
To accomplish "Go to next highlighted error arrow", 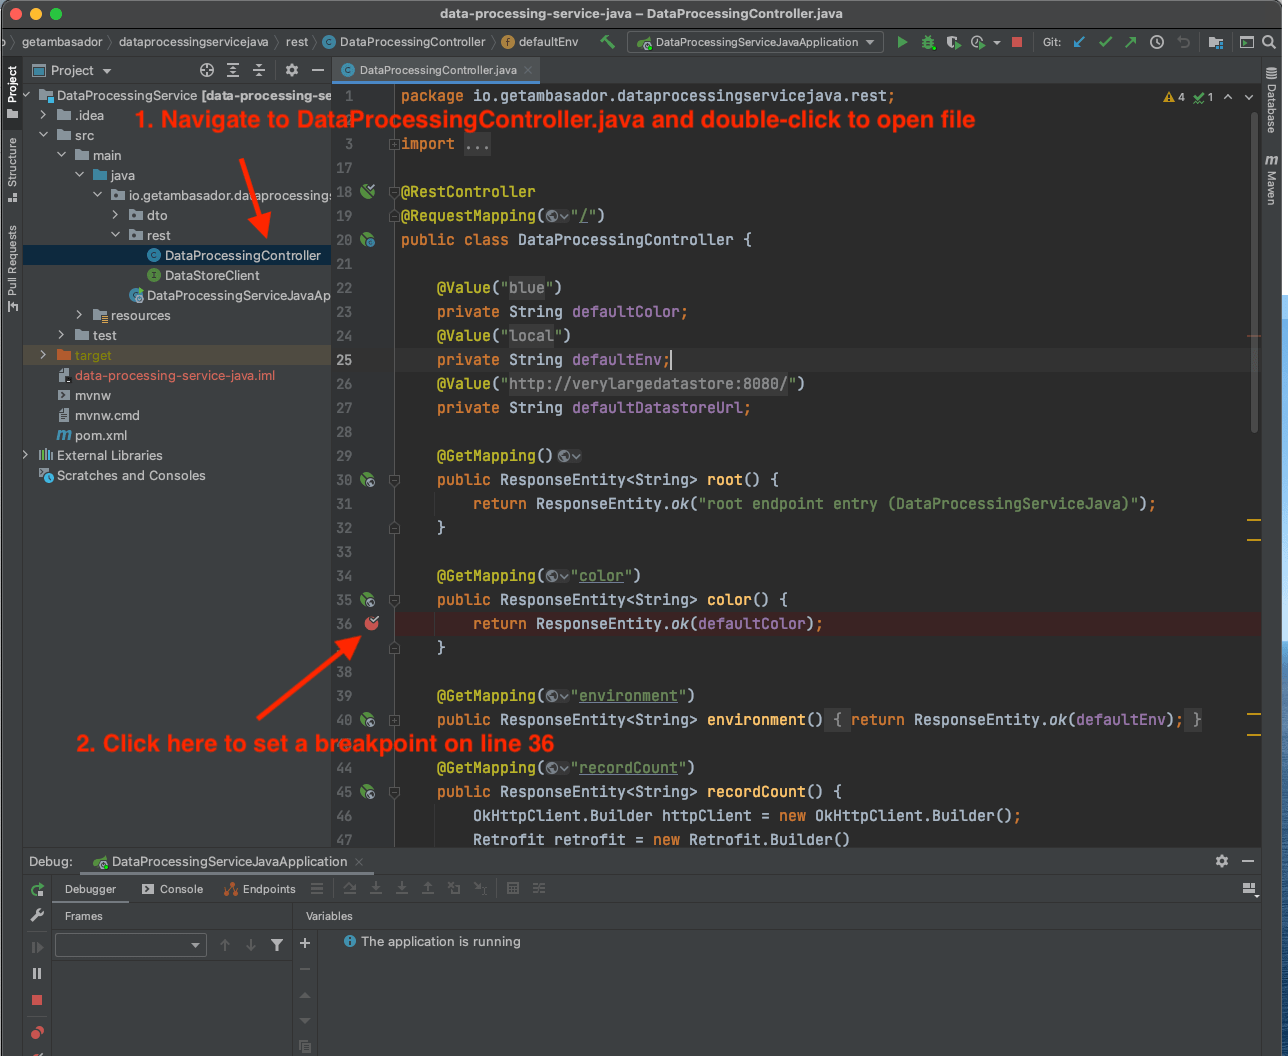I will (x=1251, y=97).
